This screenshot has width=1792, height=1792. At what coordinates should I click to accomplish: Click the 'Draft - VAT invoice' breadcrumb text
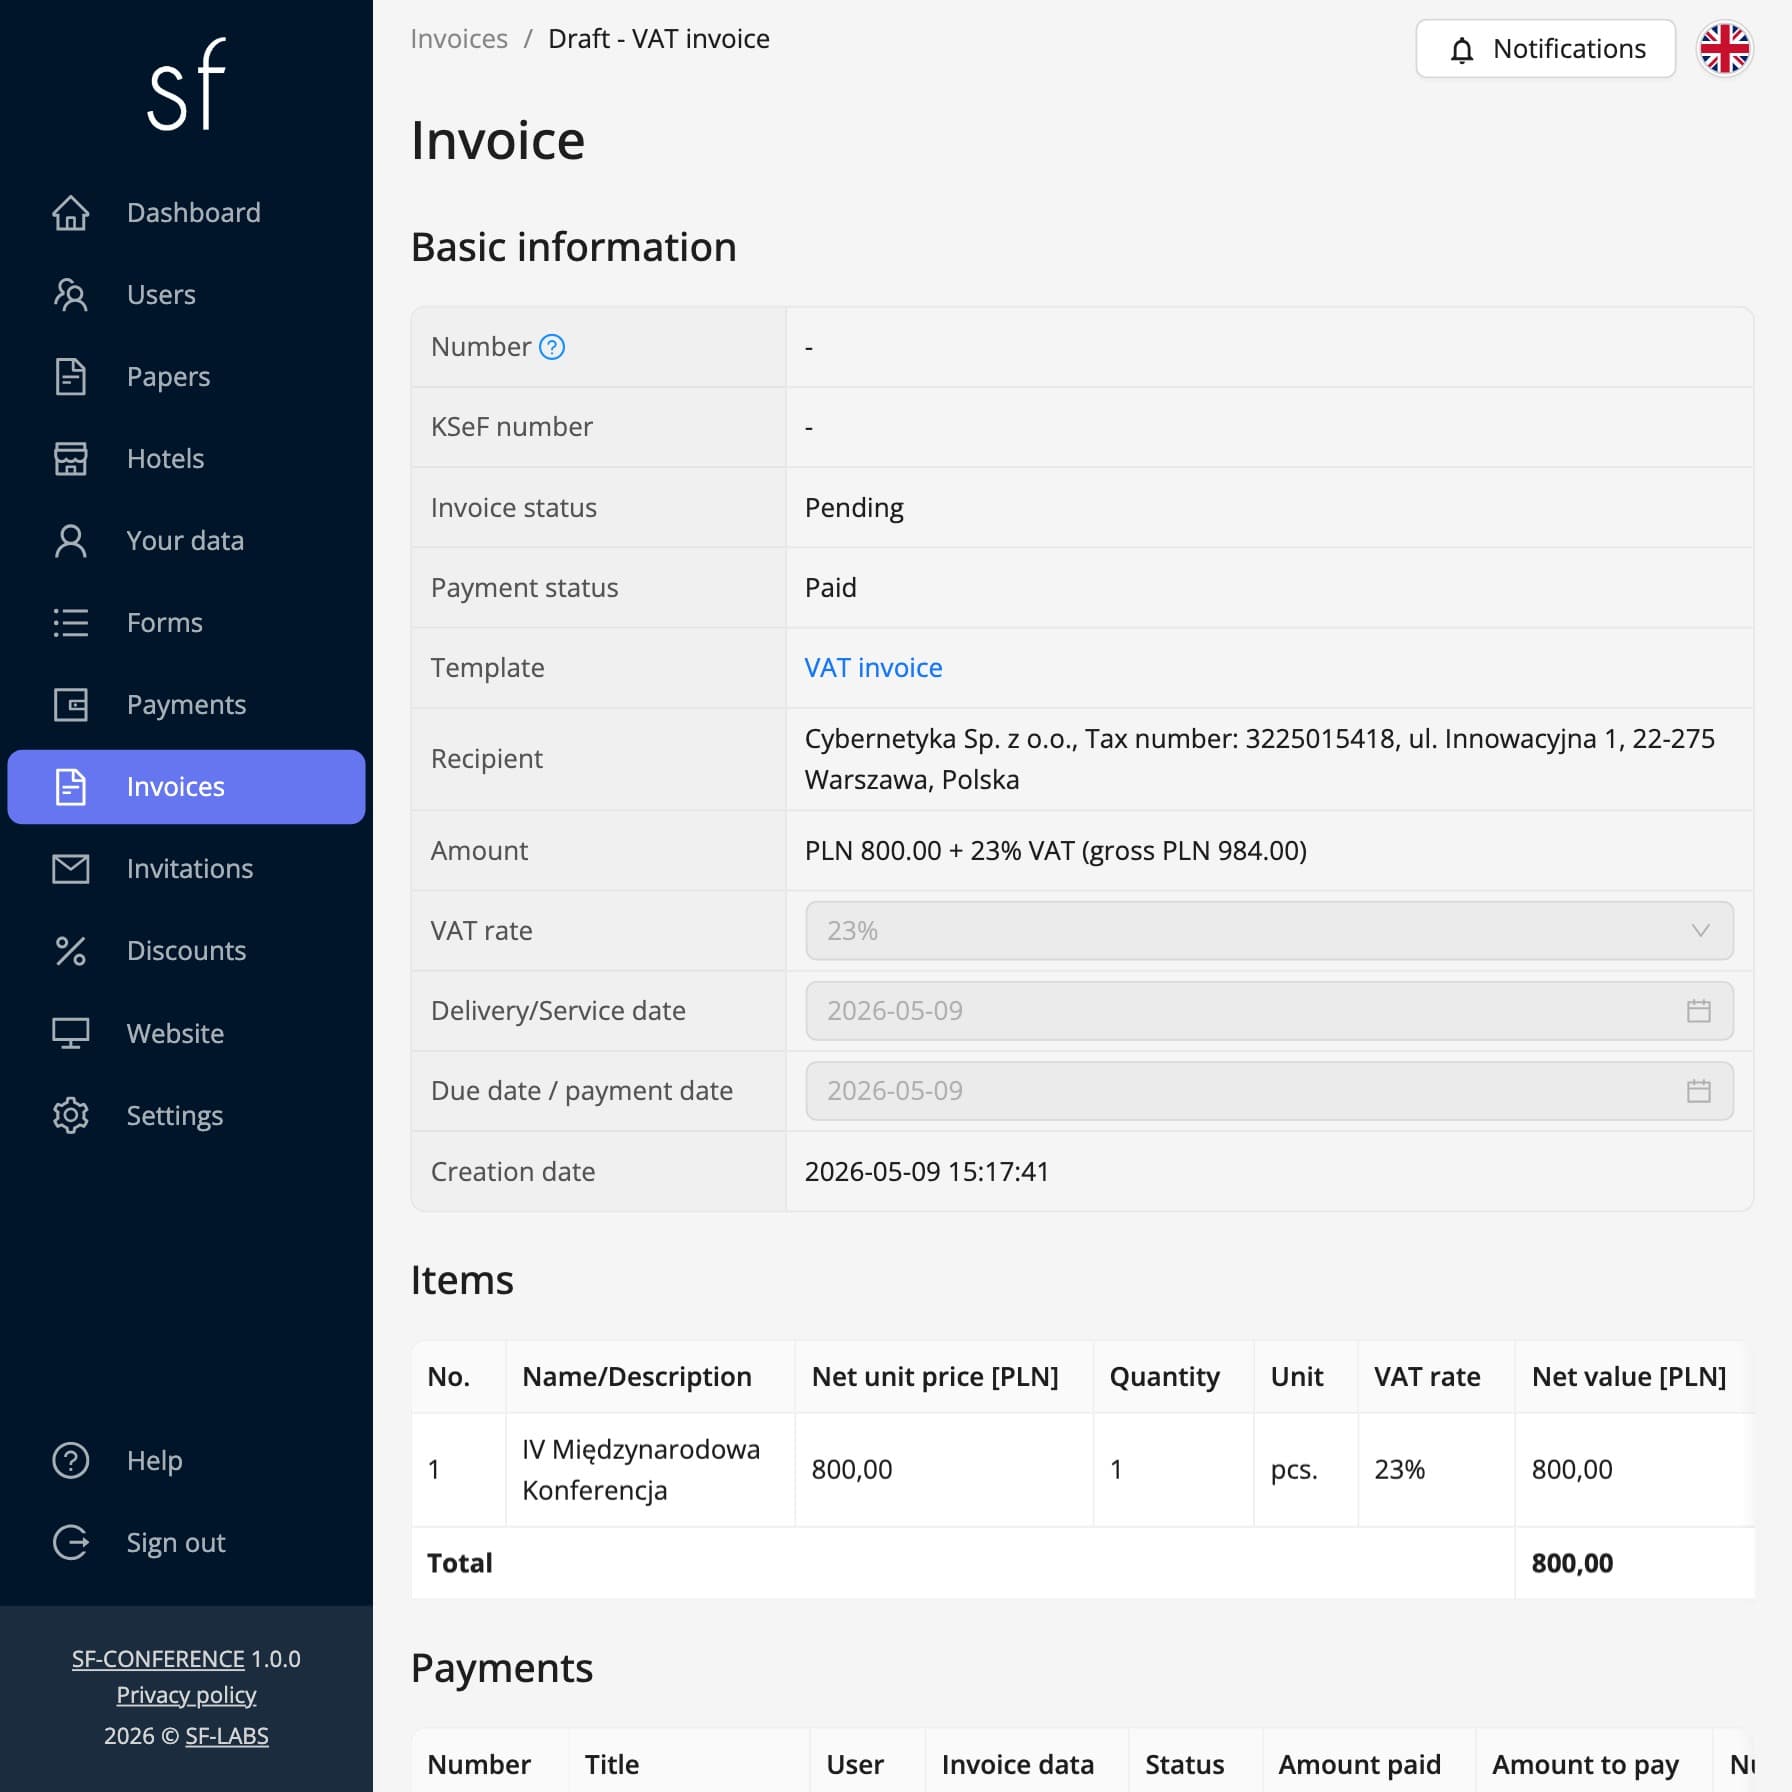[659, 39]
